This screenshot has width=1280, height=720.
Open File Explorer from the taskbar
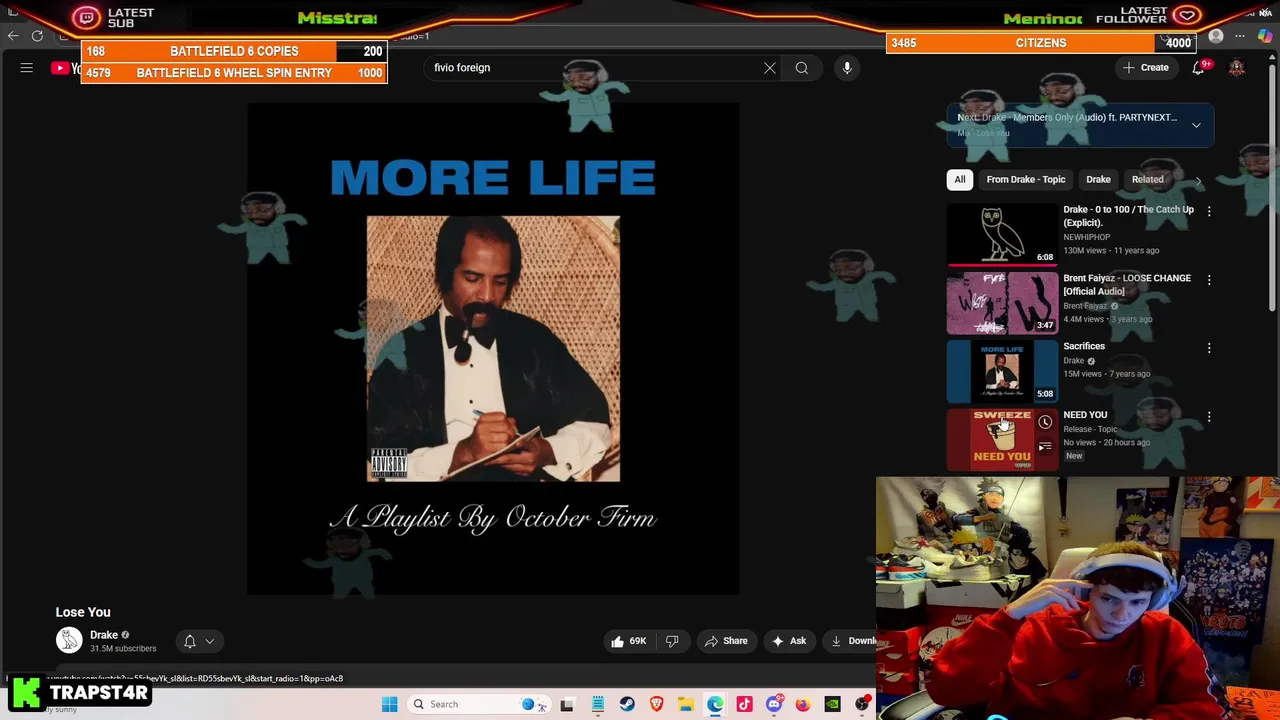pos(686,704)
